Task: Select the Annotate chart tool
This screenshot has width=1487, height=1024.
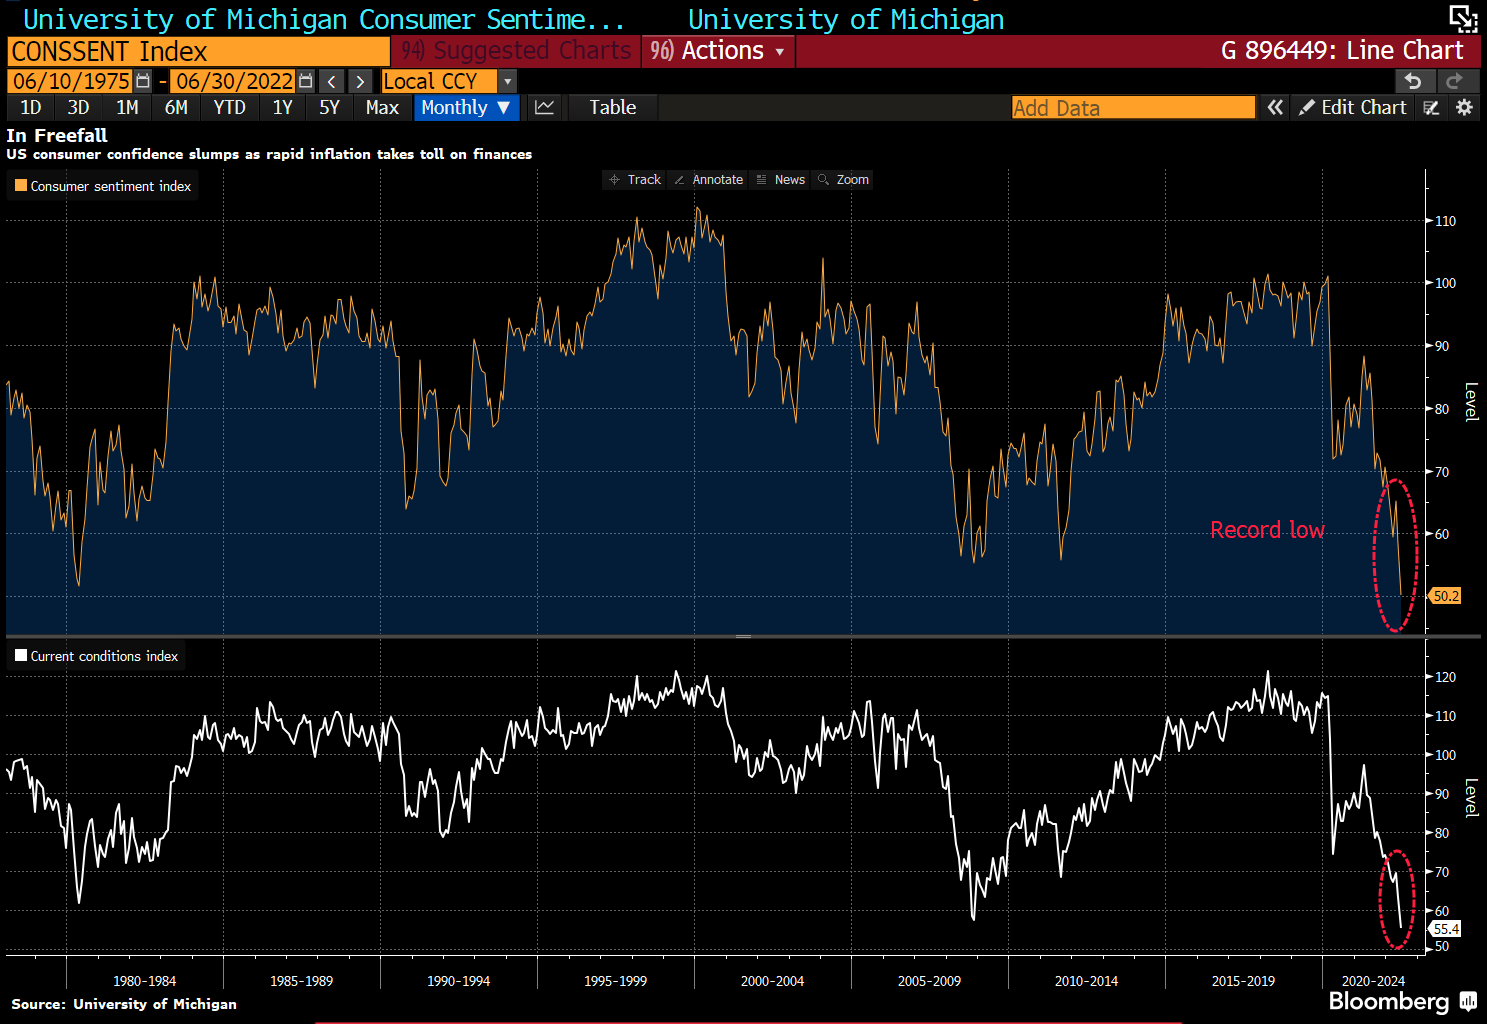Action: pos(709,180)
